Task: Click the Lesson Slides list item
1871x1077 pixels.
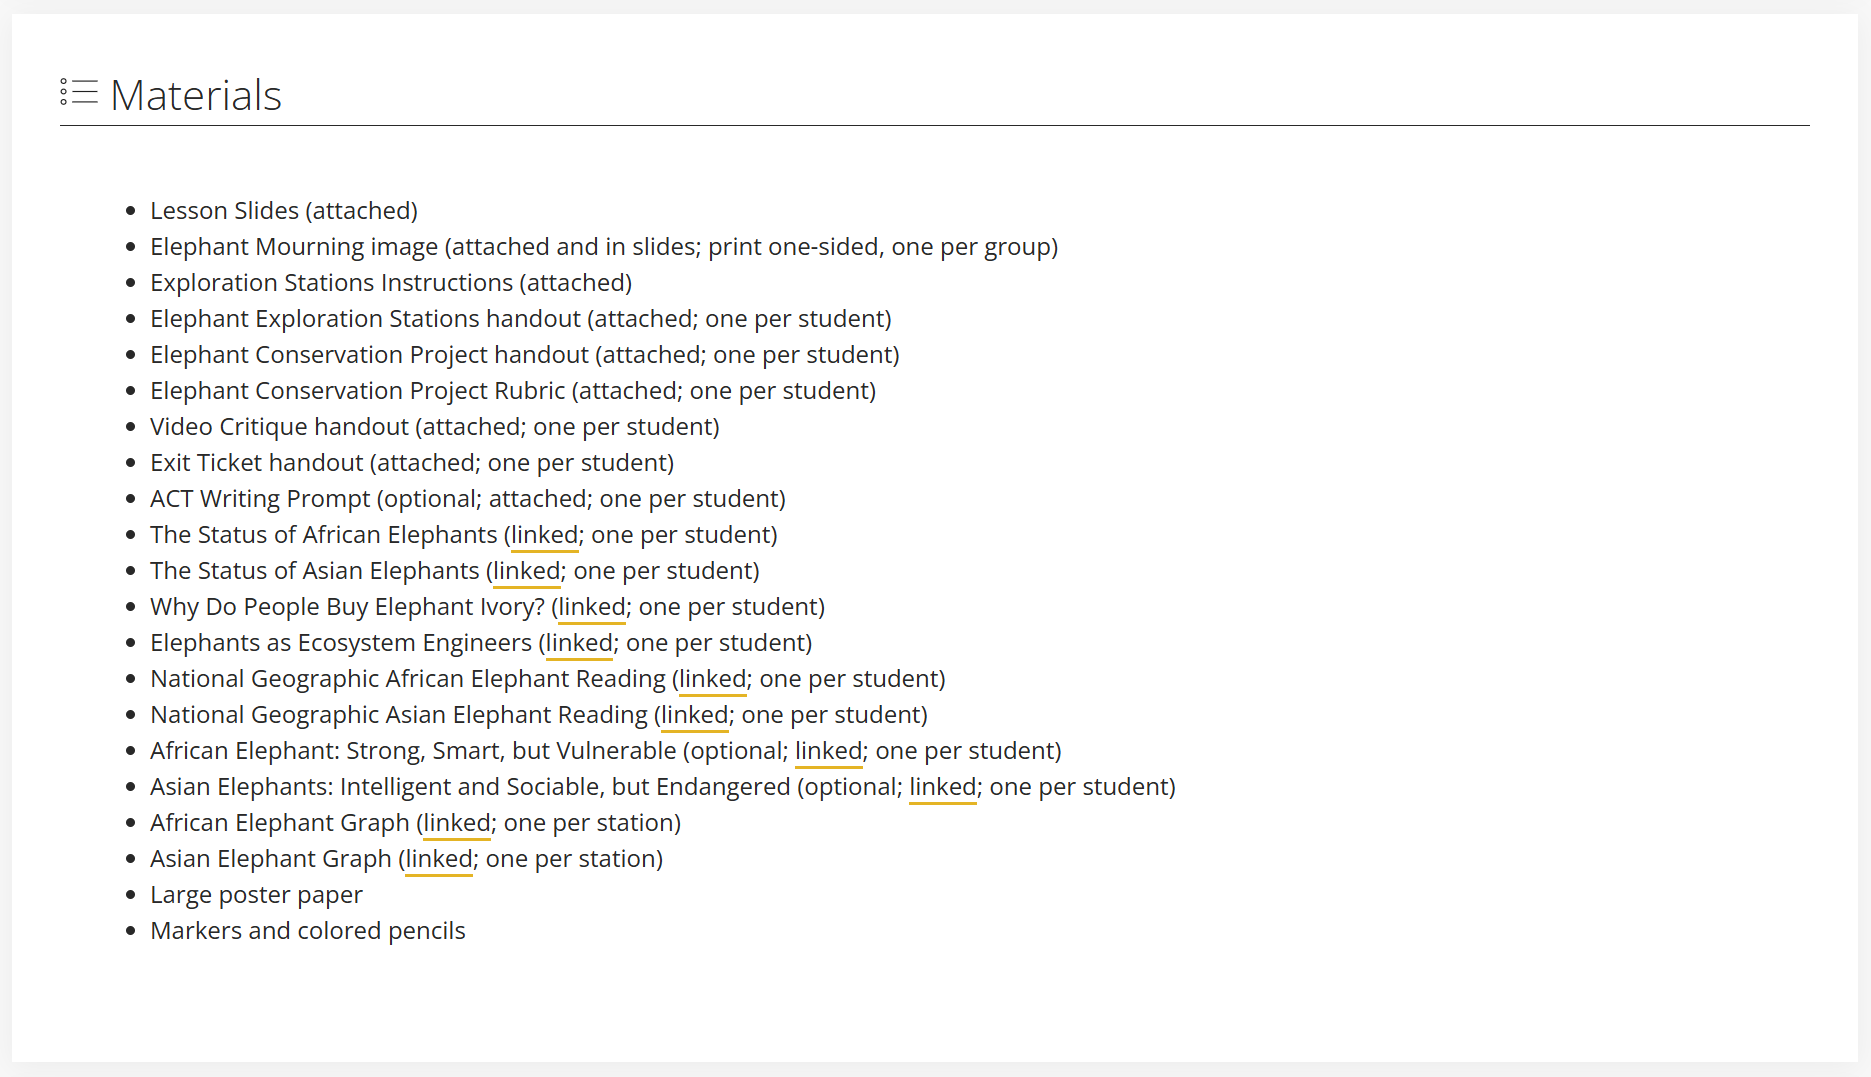Action: (283, 211)
